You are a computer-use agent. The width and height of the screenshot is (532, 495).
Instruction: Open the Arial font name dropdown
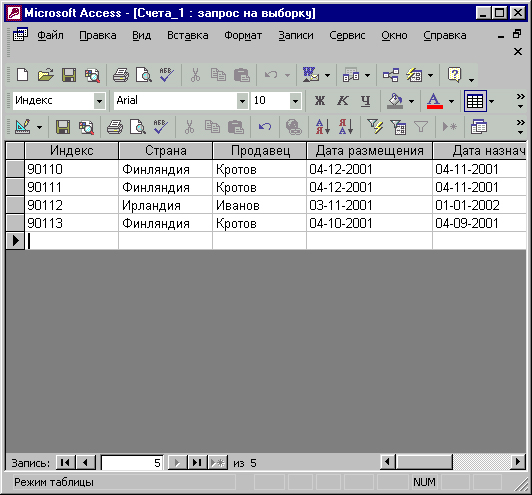(242, 101)
